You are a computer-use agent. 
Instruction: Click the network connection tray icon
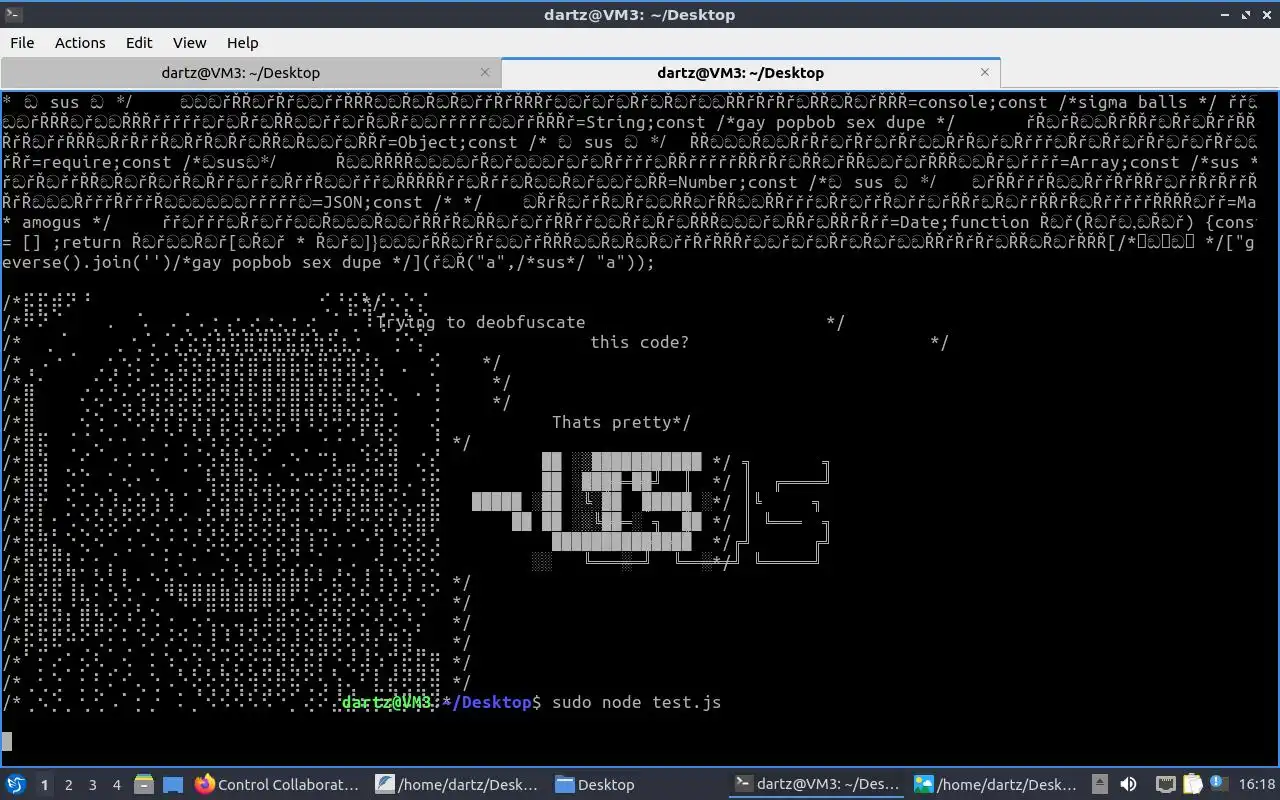(x=1166, y=784)
